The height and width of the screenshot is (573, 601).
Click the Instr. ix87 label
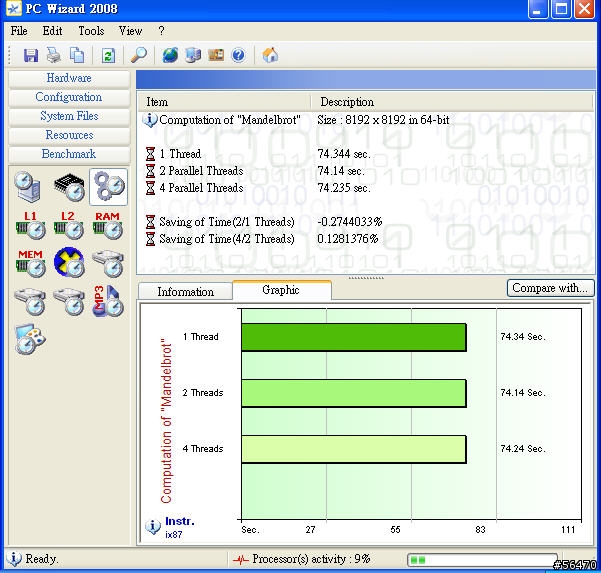point(179,527)
